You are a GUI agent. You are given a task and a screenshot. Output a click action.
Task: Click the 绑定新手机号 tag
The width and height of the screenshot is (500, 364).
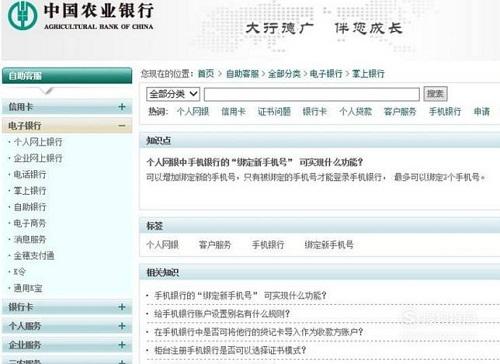coord(329,245)
